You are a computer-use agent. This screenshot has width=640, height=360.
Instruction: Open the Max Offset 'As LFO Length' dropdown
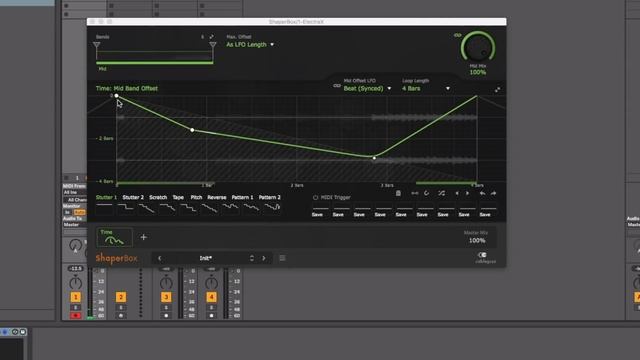point(250,44)
